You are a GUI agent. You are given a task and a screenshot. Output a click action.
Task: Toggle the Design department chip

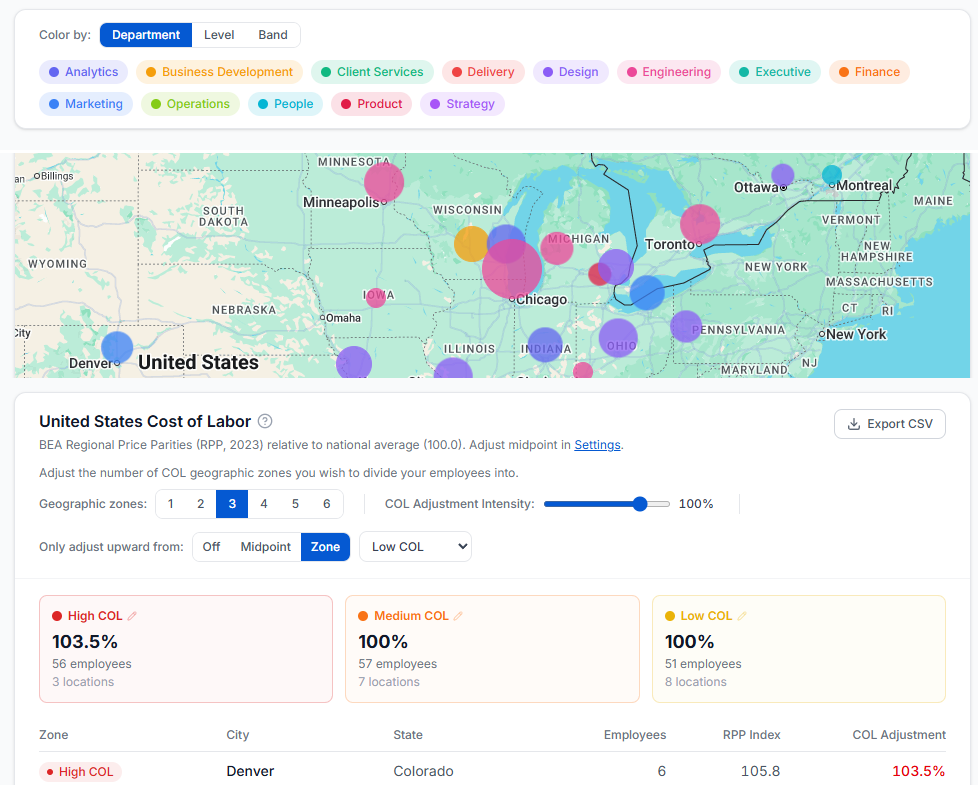pyautogui.click(x=571, y=72)
